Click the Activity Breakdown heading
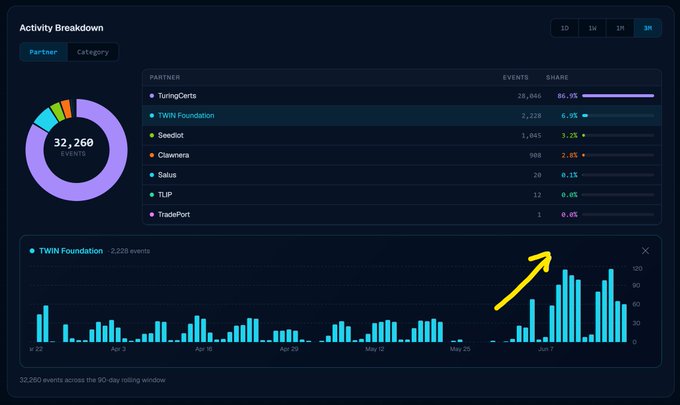 (61, 28)
